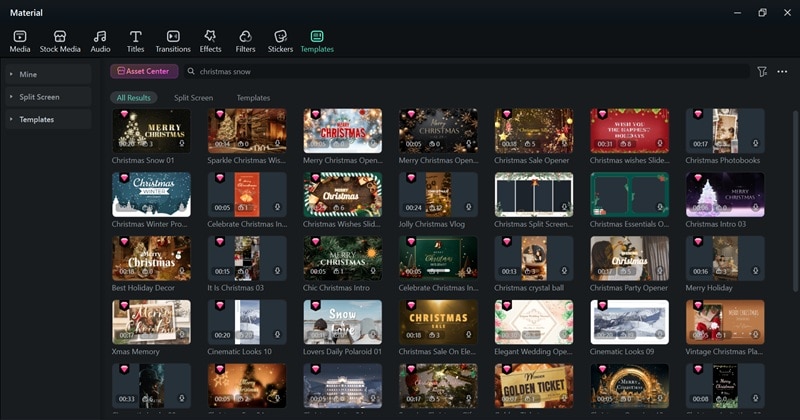The height and width of the screenshot is (420, 800).
Task: Download the Merry Holiday template
Action: (x=756, y=271)
